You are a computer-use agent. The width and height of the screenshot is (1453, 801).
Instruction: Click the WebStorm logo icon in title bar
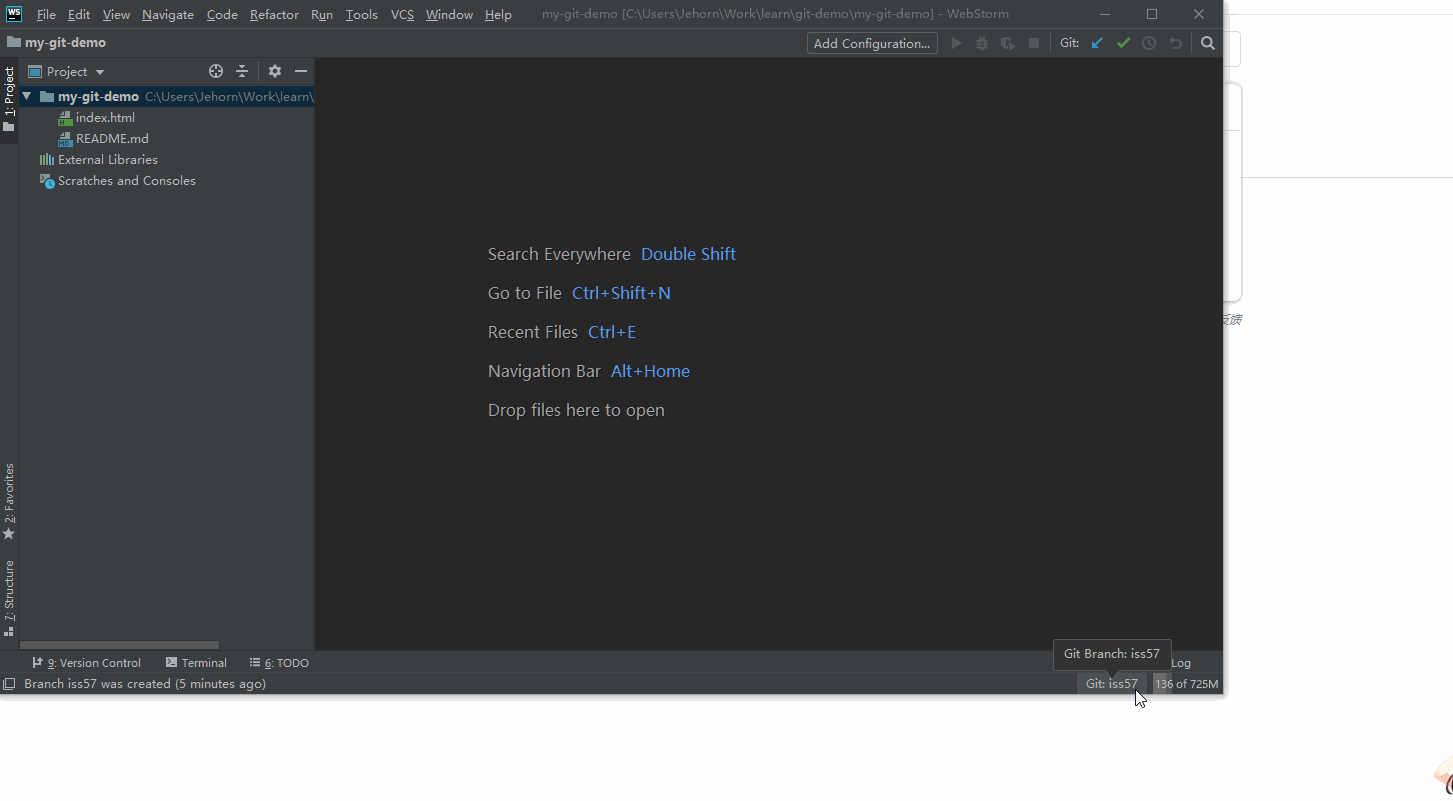[14, 13]
